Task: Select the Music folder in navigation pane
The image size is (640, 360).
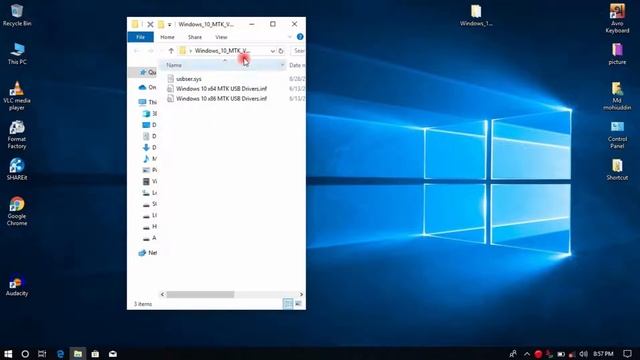Action: coord(149,158)
